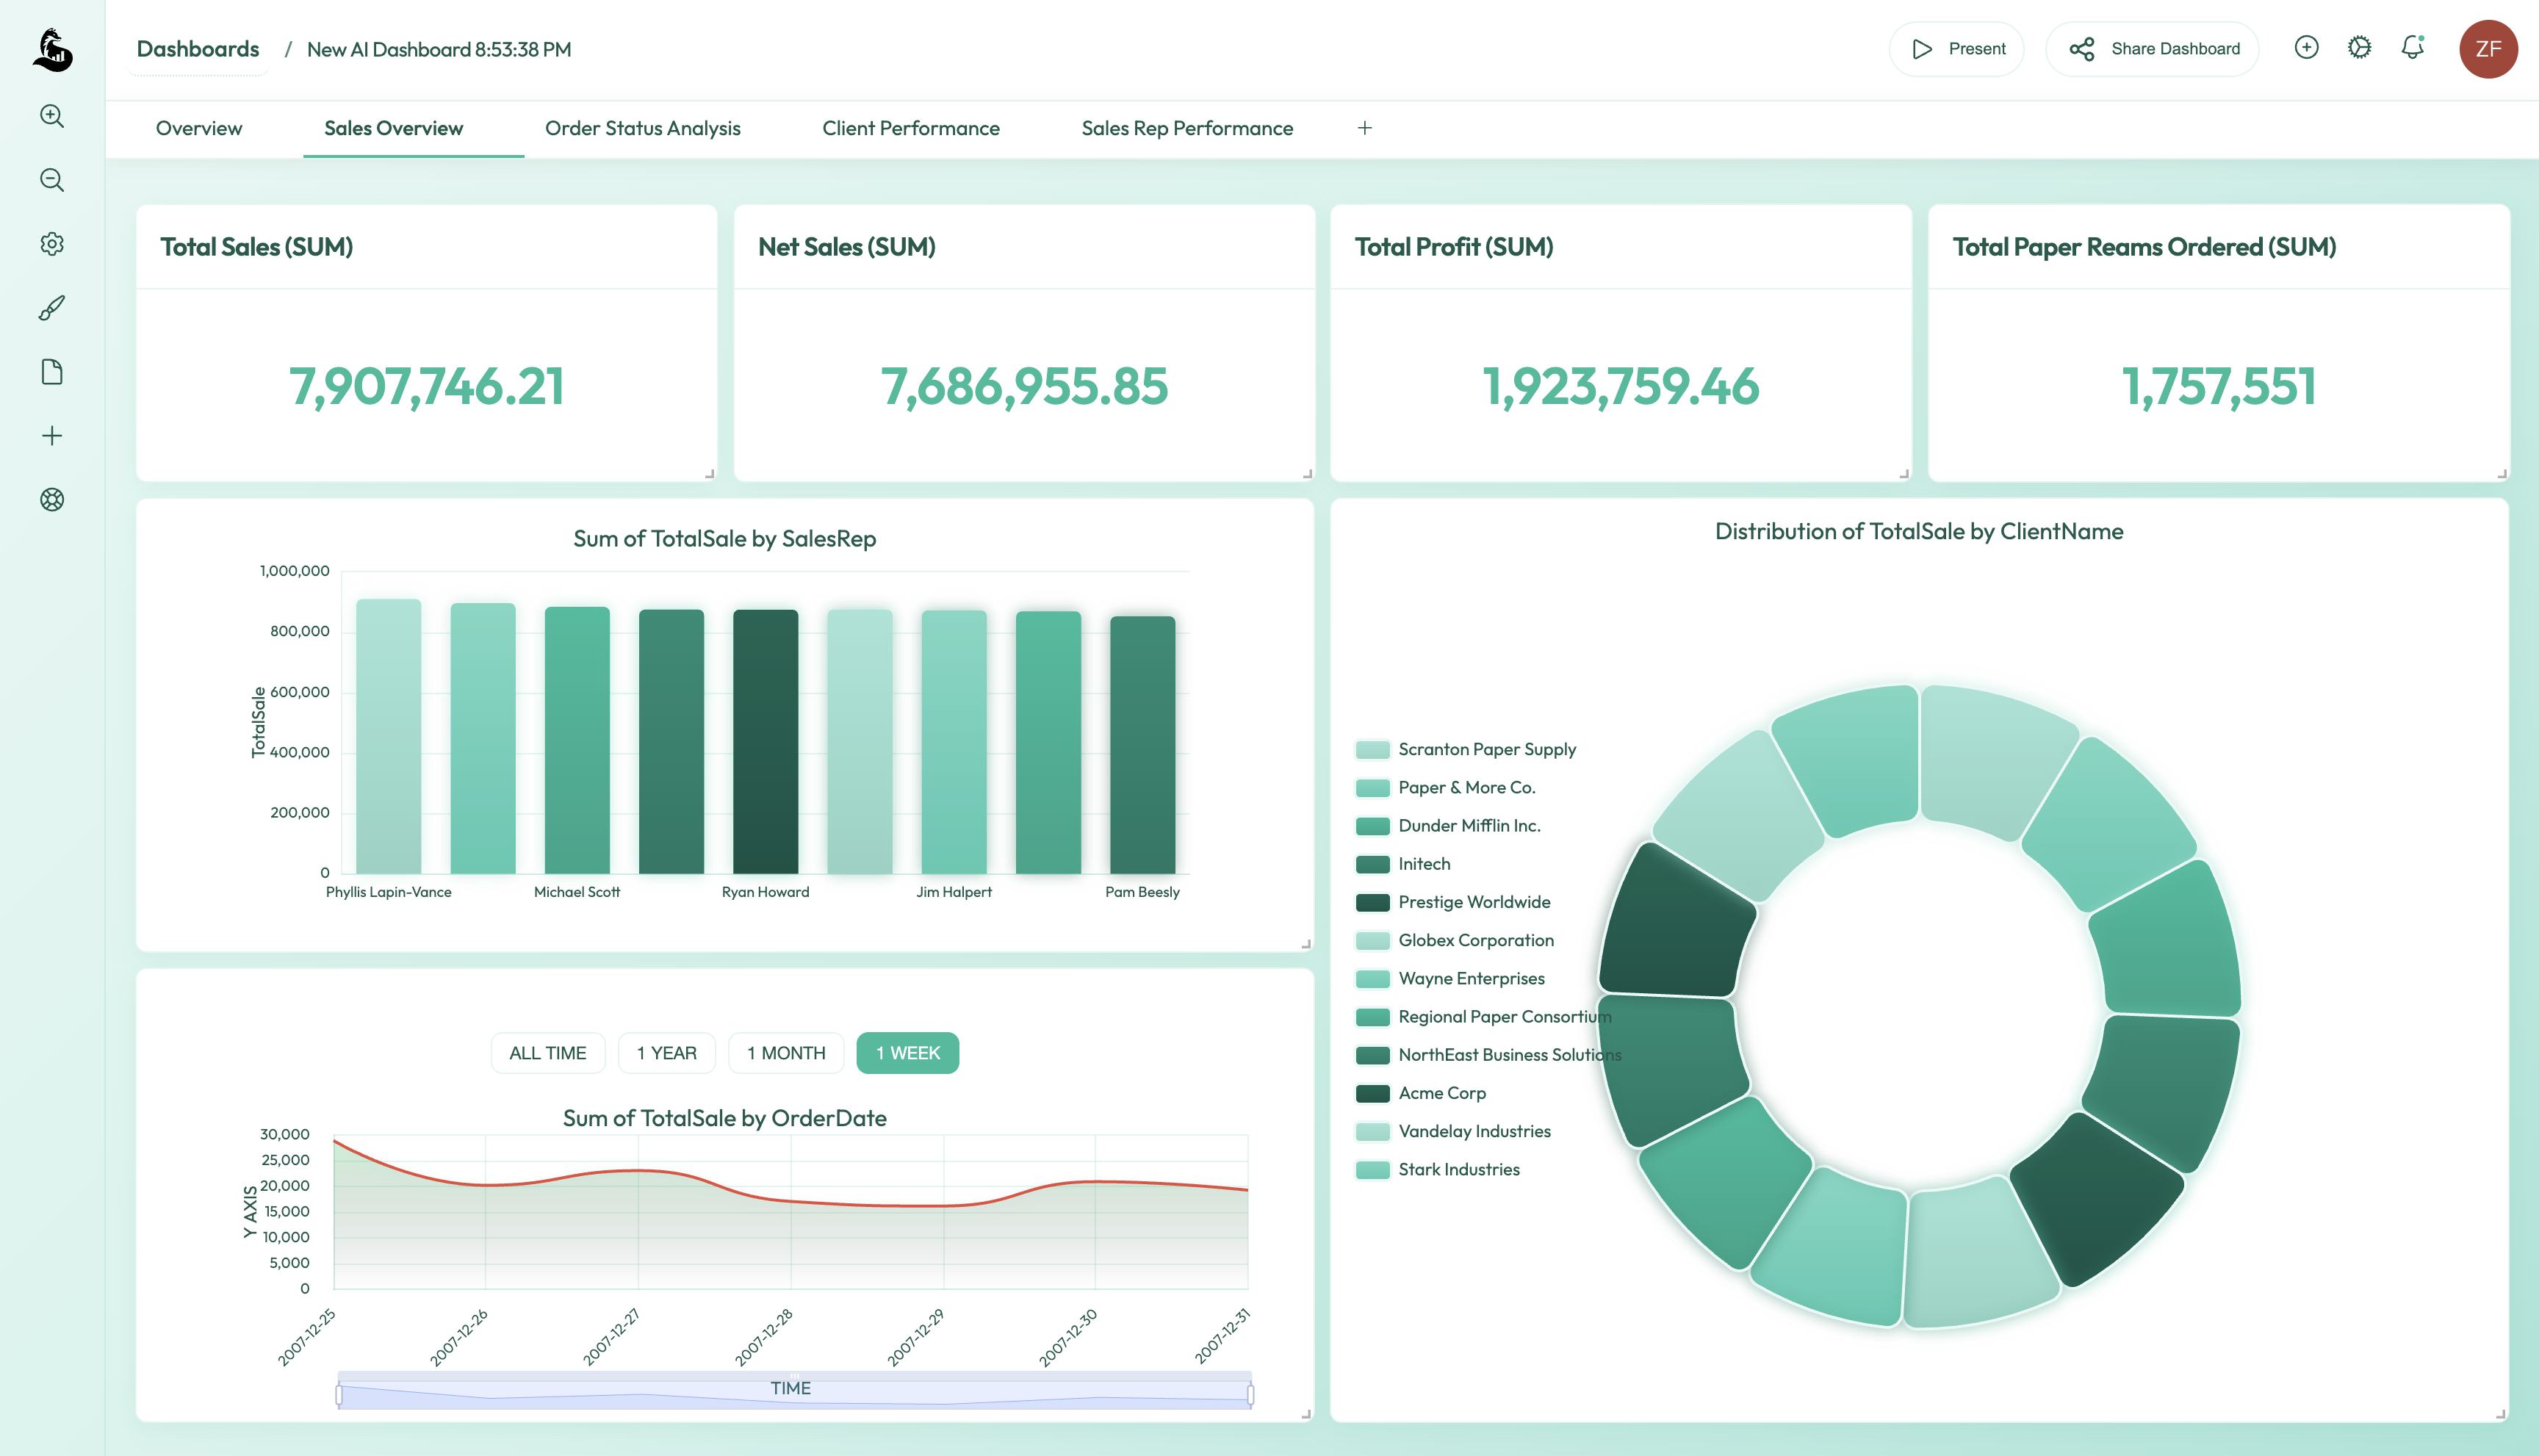Click the Share Dashboard button
2539x1456 pixels.
click(2153, 49)
